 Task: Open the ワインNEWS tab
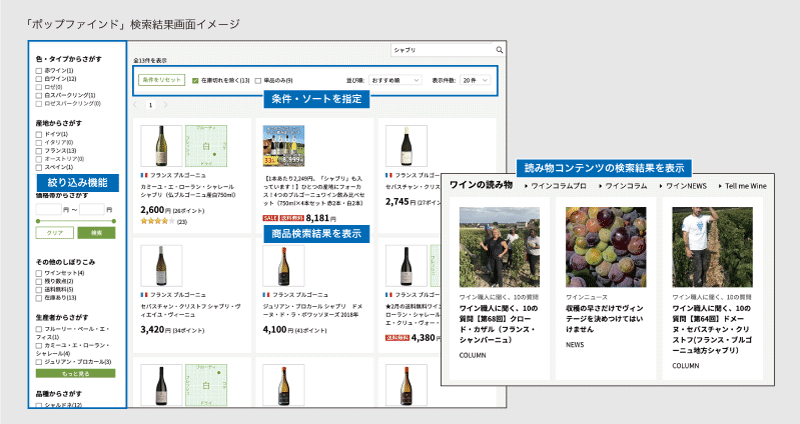pos(686,186)
